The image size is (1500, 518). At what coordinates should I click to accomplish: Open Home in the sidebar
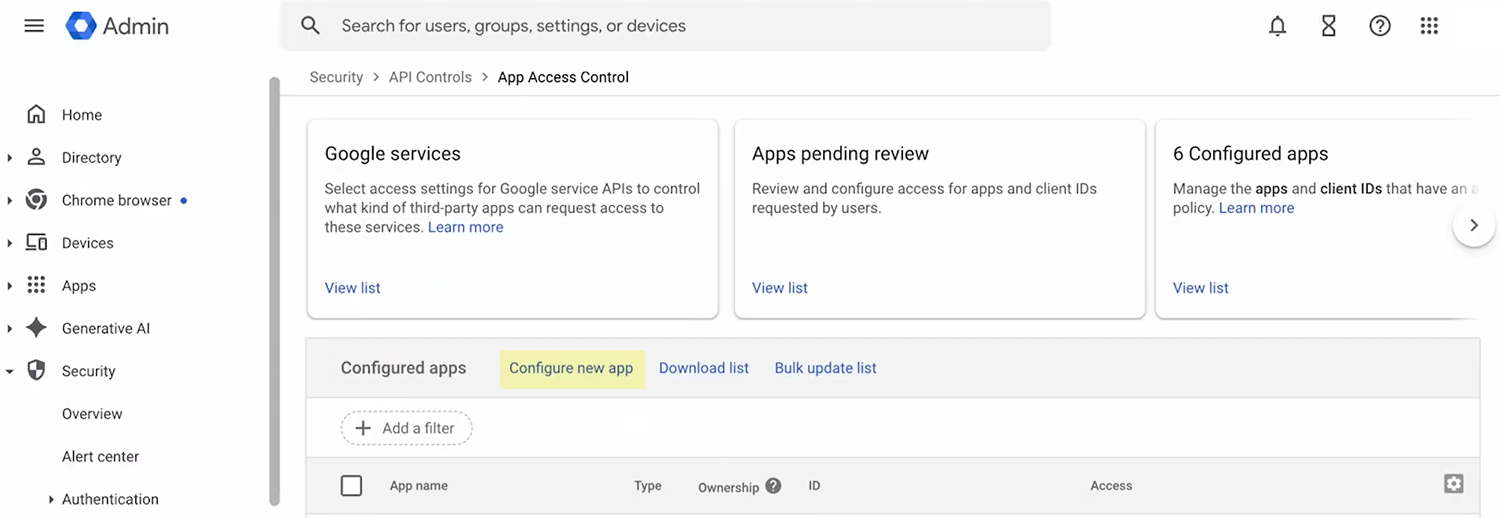tap(82, 115)
